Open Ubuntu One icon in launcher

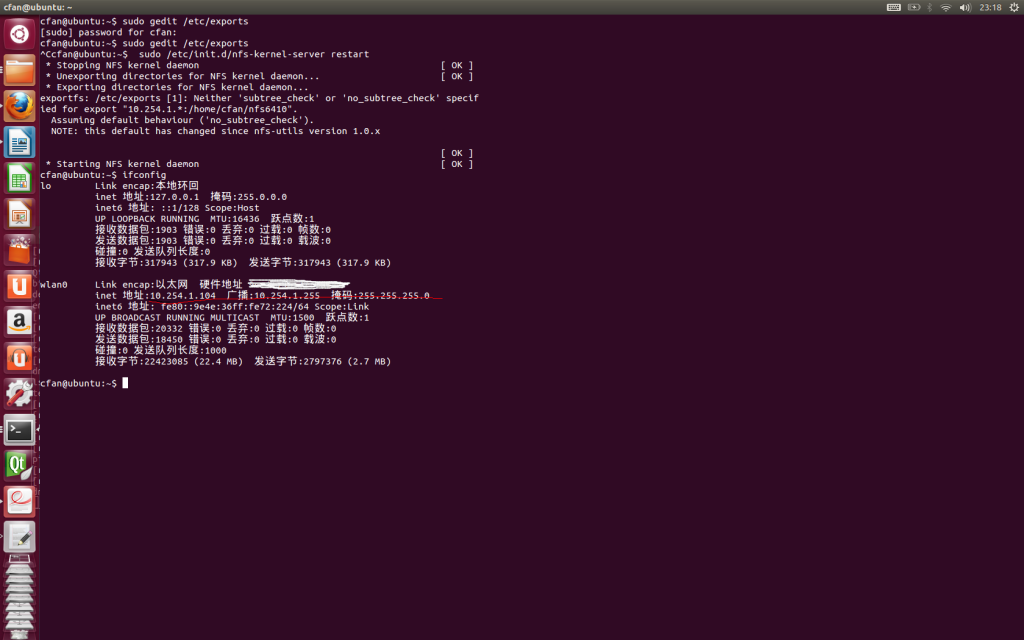[20, 285]
